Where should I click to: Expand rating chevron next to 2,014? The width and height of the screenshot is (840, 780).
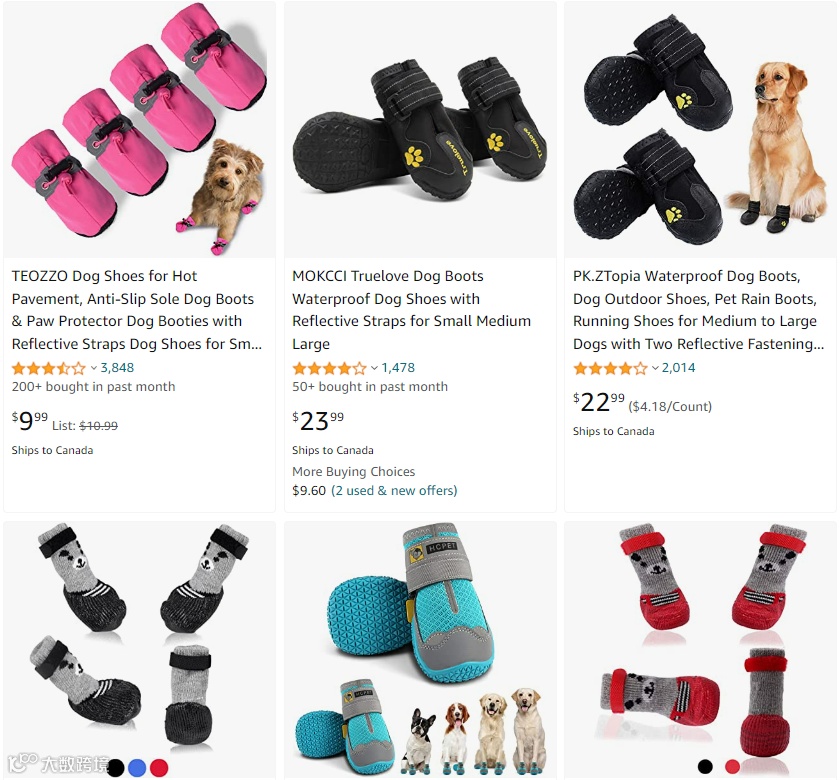point(655,368)
